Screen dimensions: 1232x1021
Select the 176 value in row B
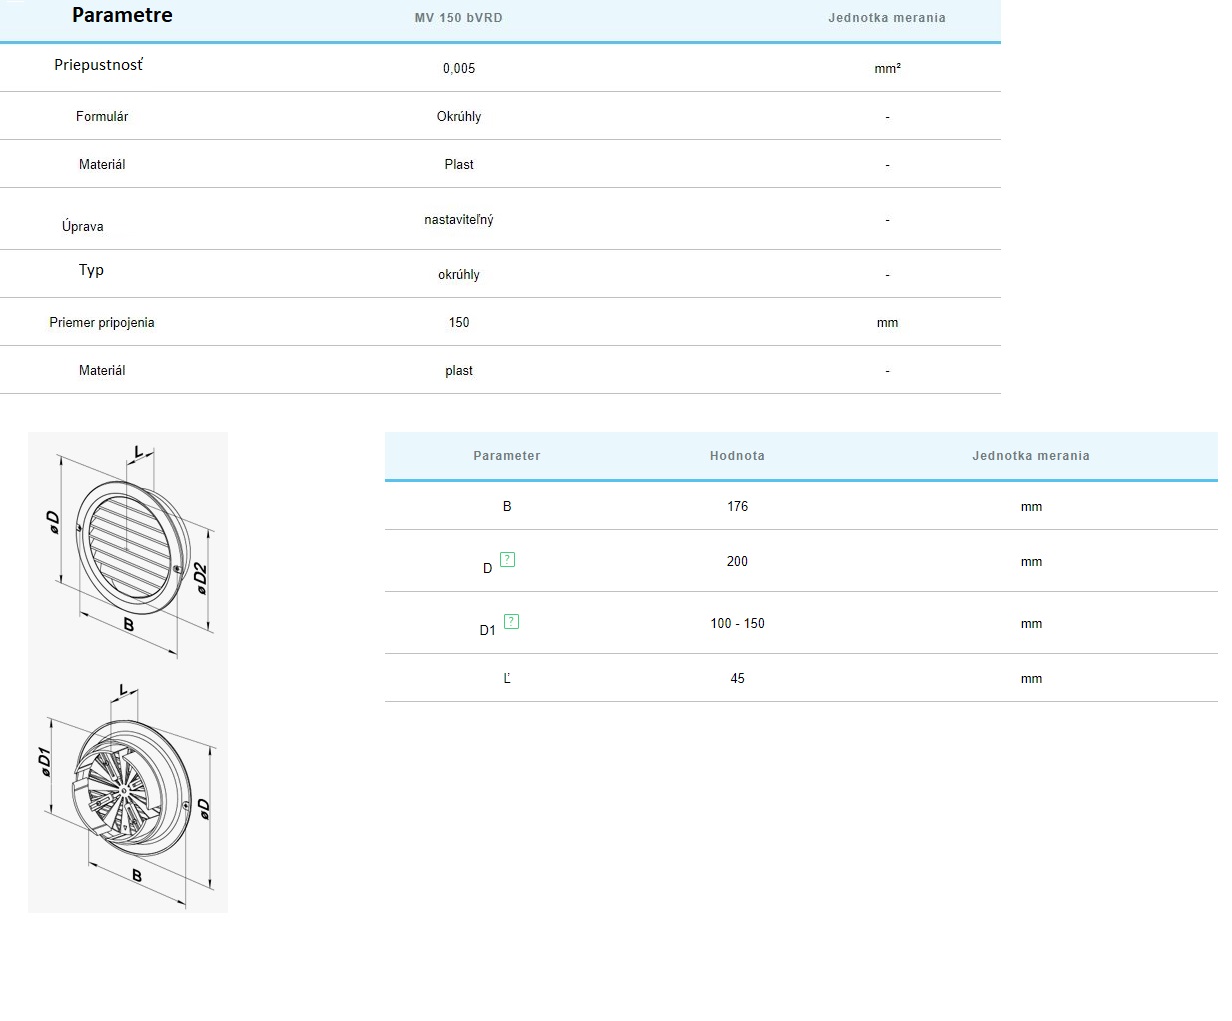tap(737, 507)
